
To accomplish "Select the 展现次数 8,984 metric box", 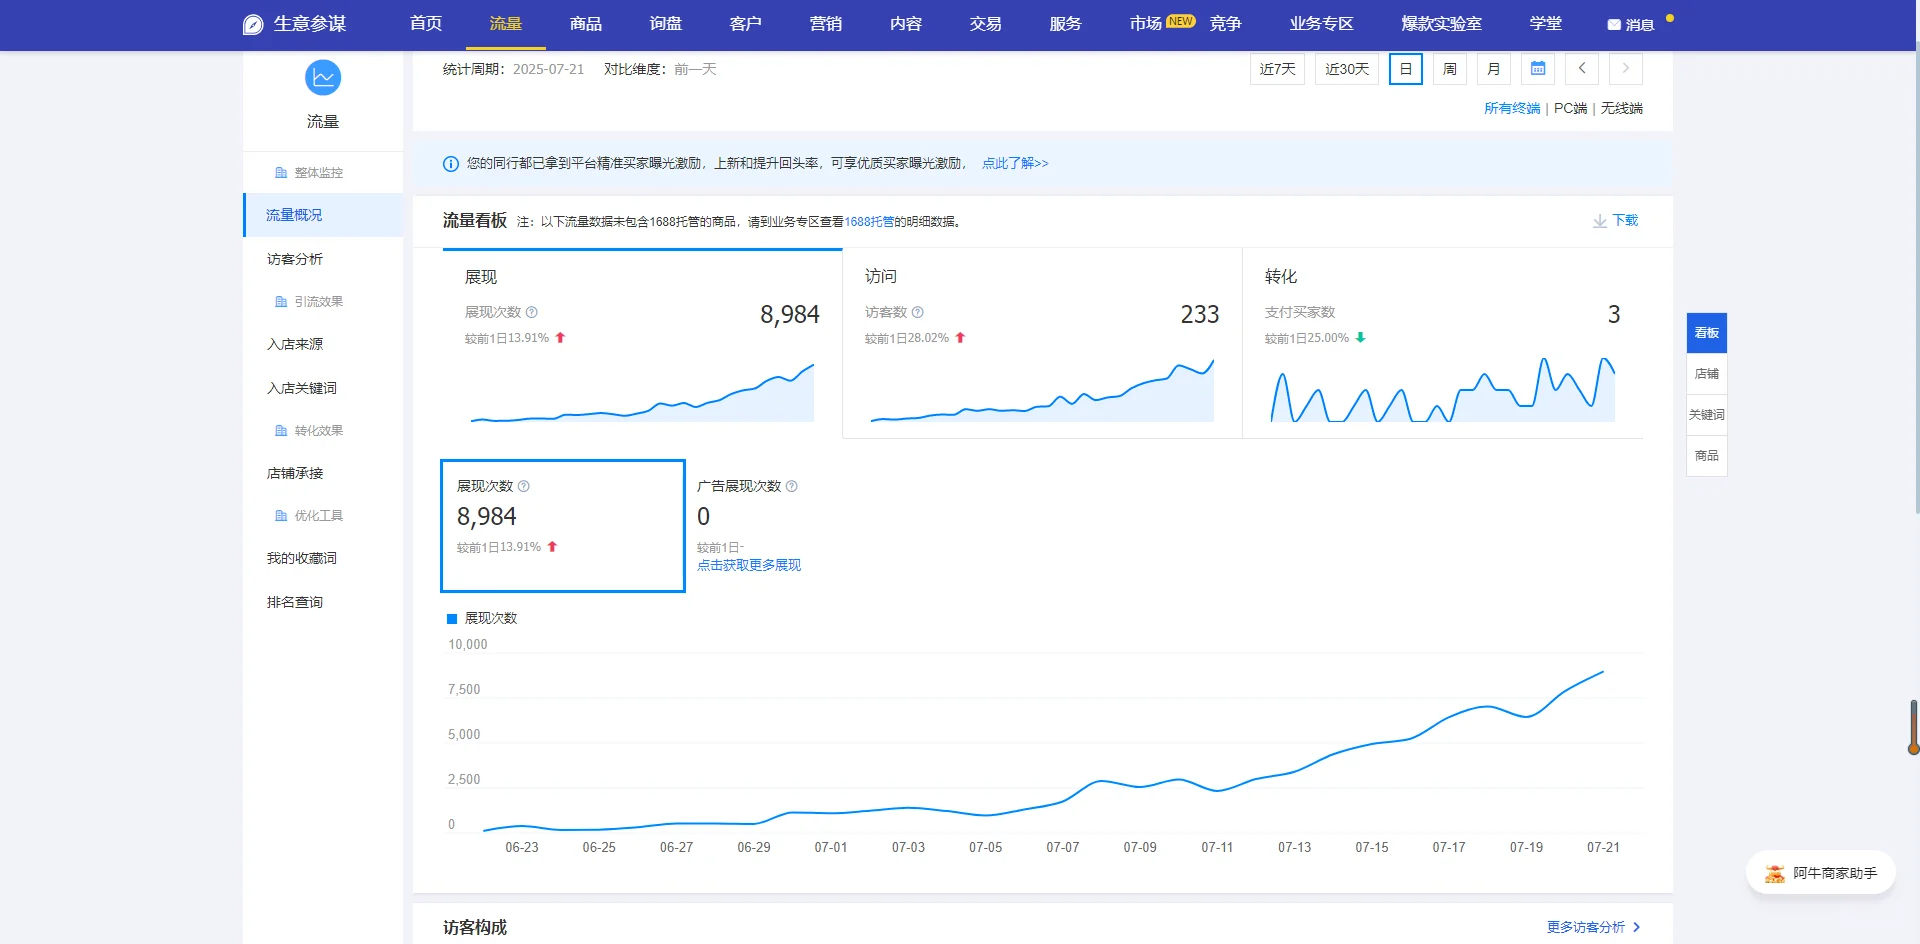I will pyautogui.click(x=563, y=526).
